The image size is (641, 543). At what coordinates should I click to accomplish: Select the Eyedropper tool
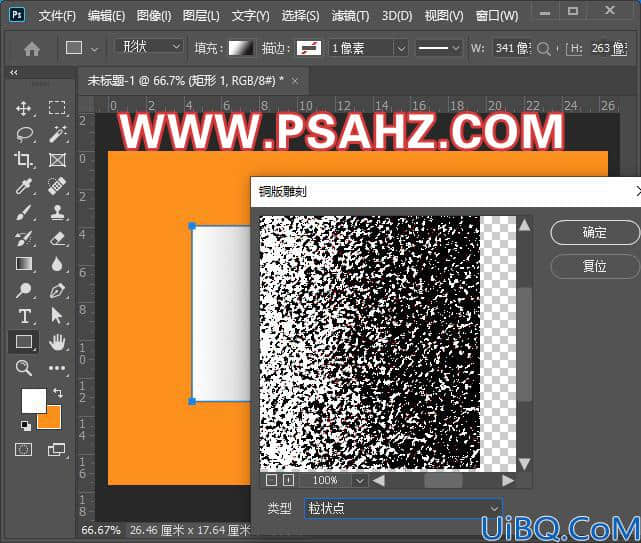(23, 186)
